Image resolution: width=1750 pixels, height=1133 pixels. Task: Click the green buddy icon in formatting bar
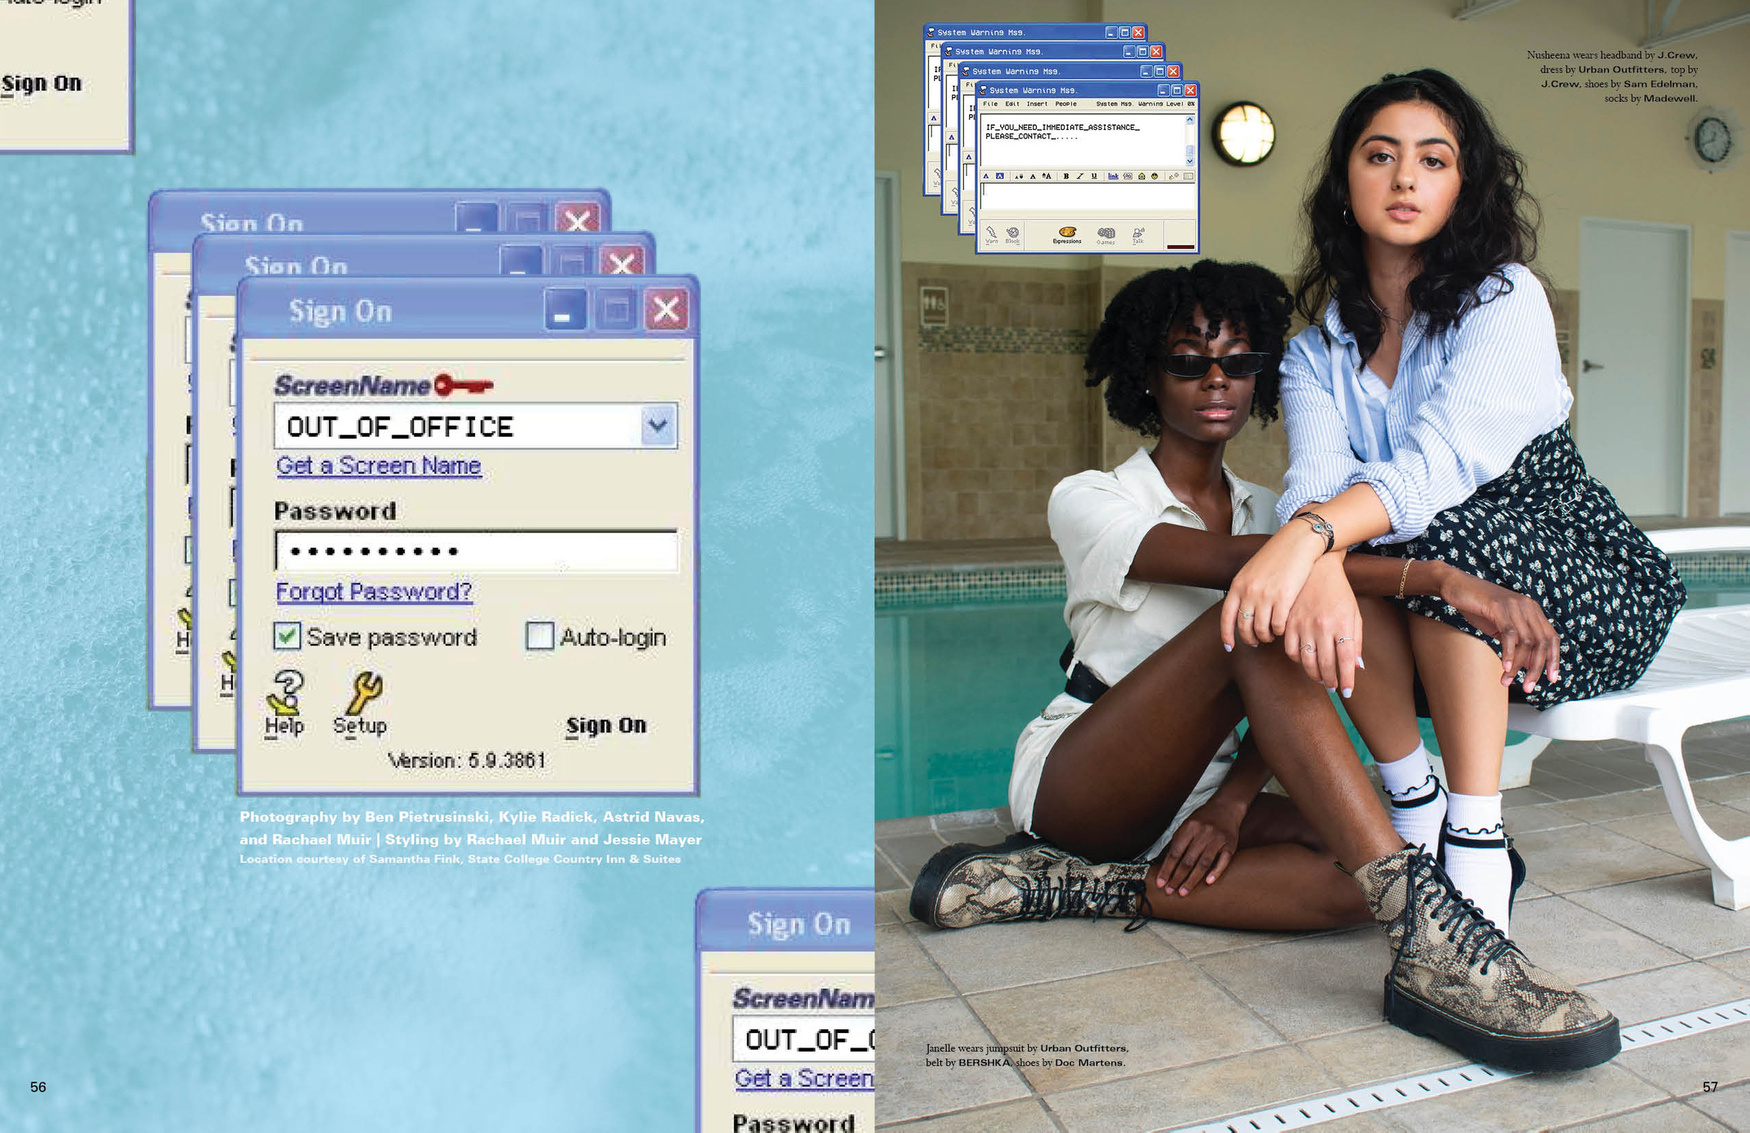(1141, 176)
